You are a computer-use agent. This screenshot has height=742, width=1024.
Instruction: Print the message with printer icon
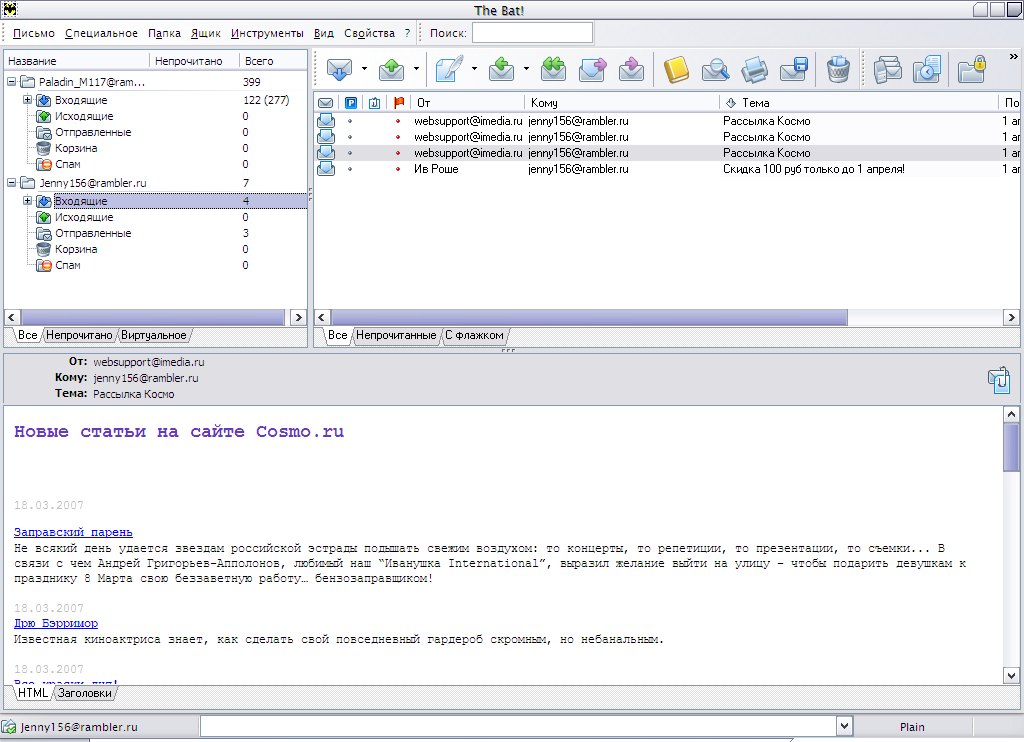(754, 69)
